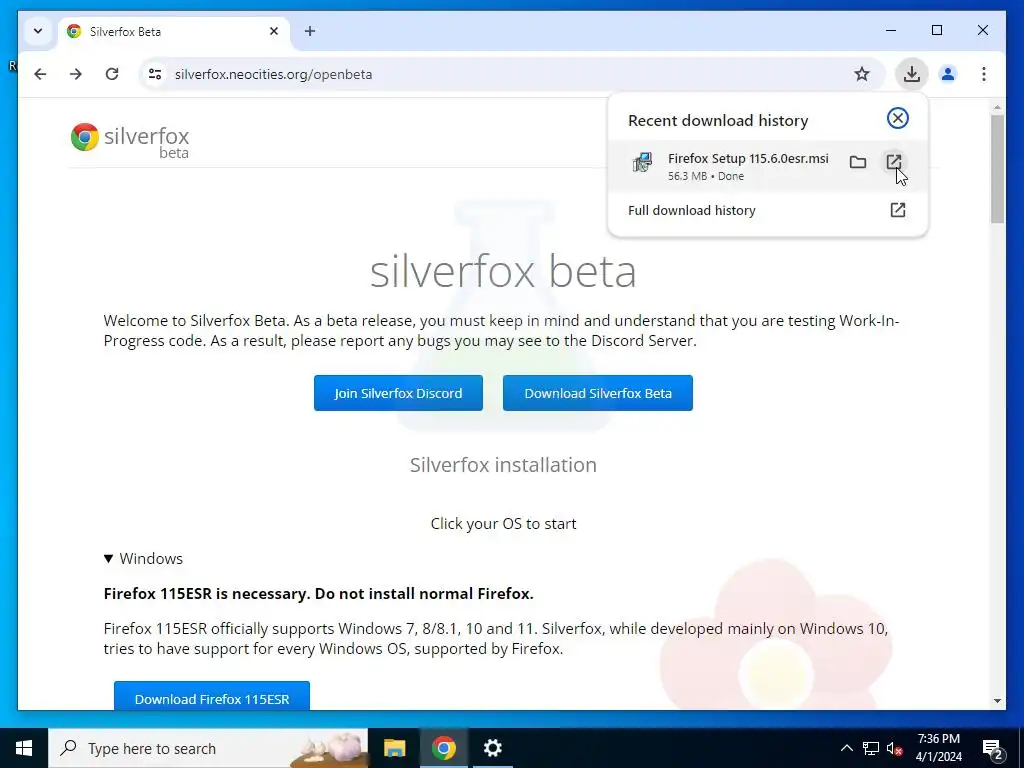Close the Silverfox Beta tab
Viewport: 1024px width, 768px height.
click(x=274, y=31)
